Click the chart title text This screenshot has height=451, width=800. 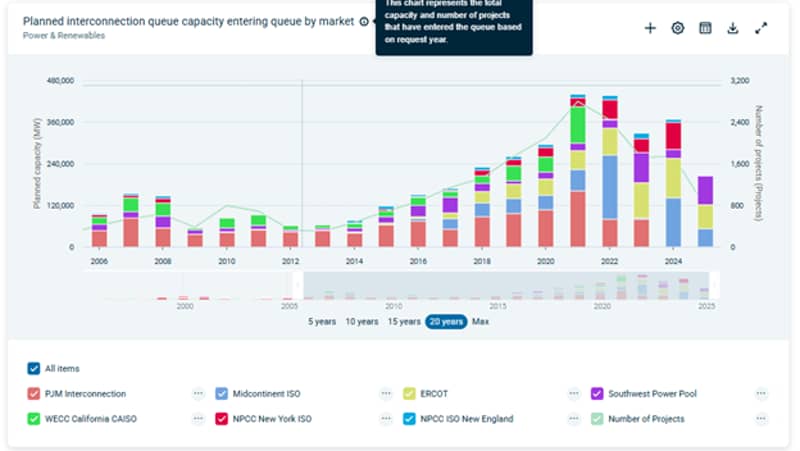tap(188, 21)
